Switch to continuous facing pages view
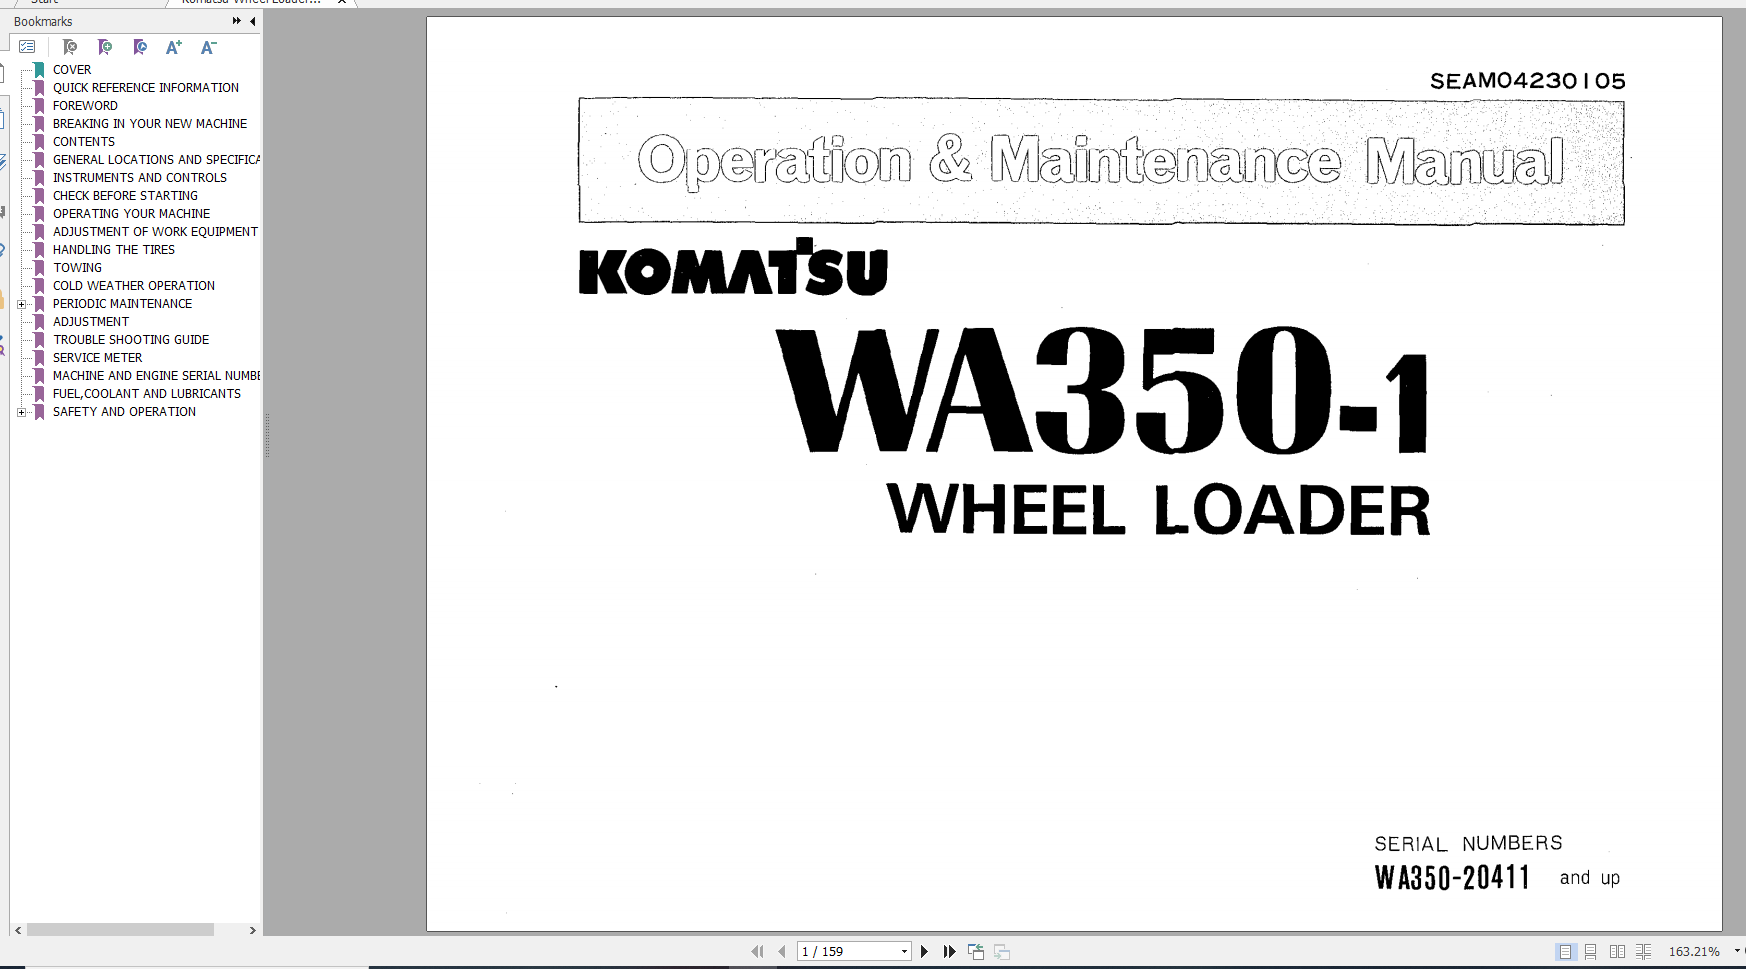The image size is (1746, 969). [x=1643, y=952]
